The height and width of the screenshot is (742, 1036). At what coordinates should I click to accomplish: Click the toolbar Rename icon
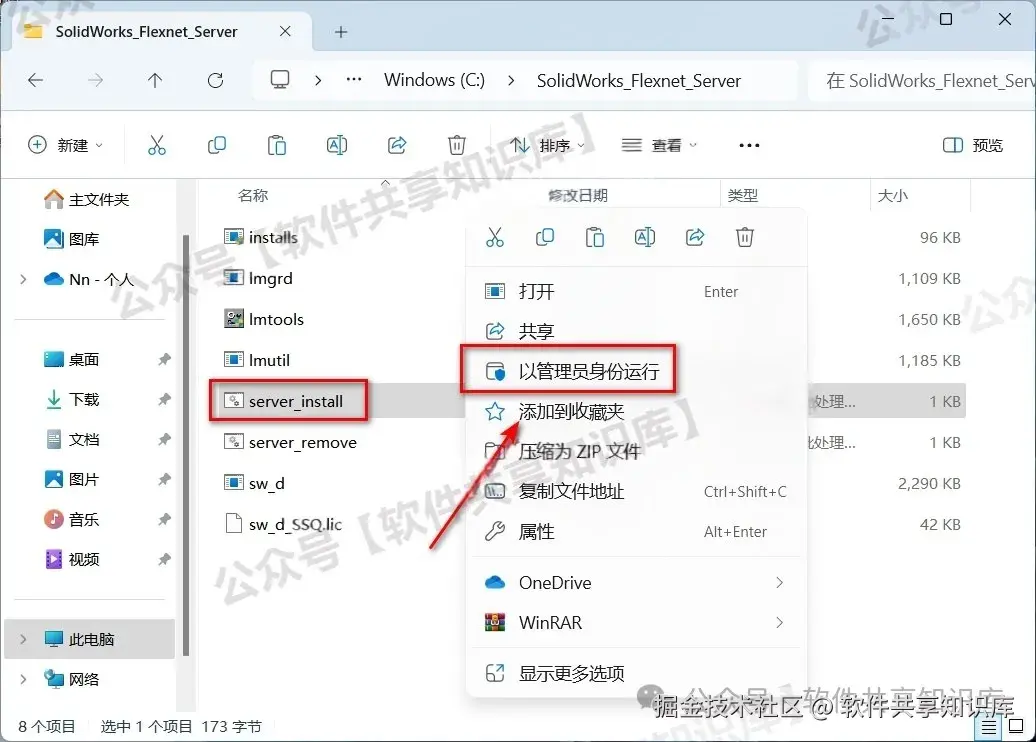[x=337, y=145]
